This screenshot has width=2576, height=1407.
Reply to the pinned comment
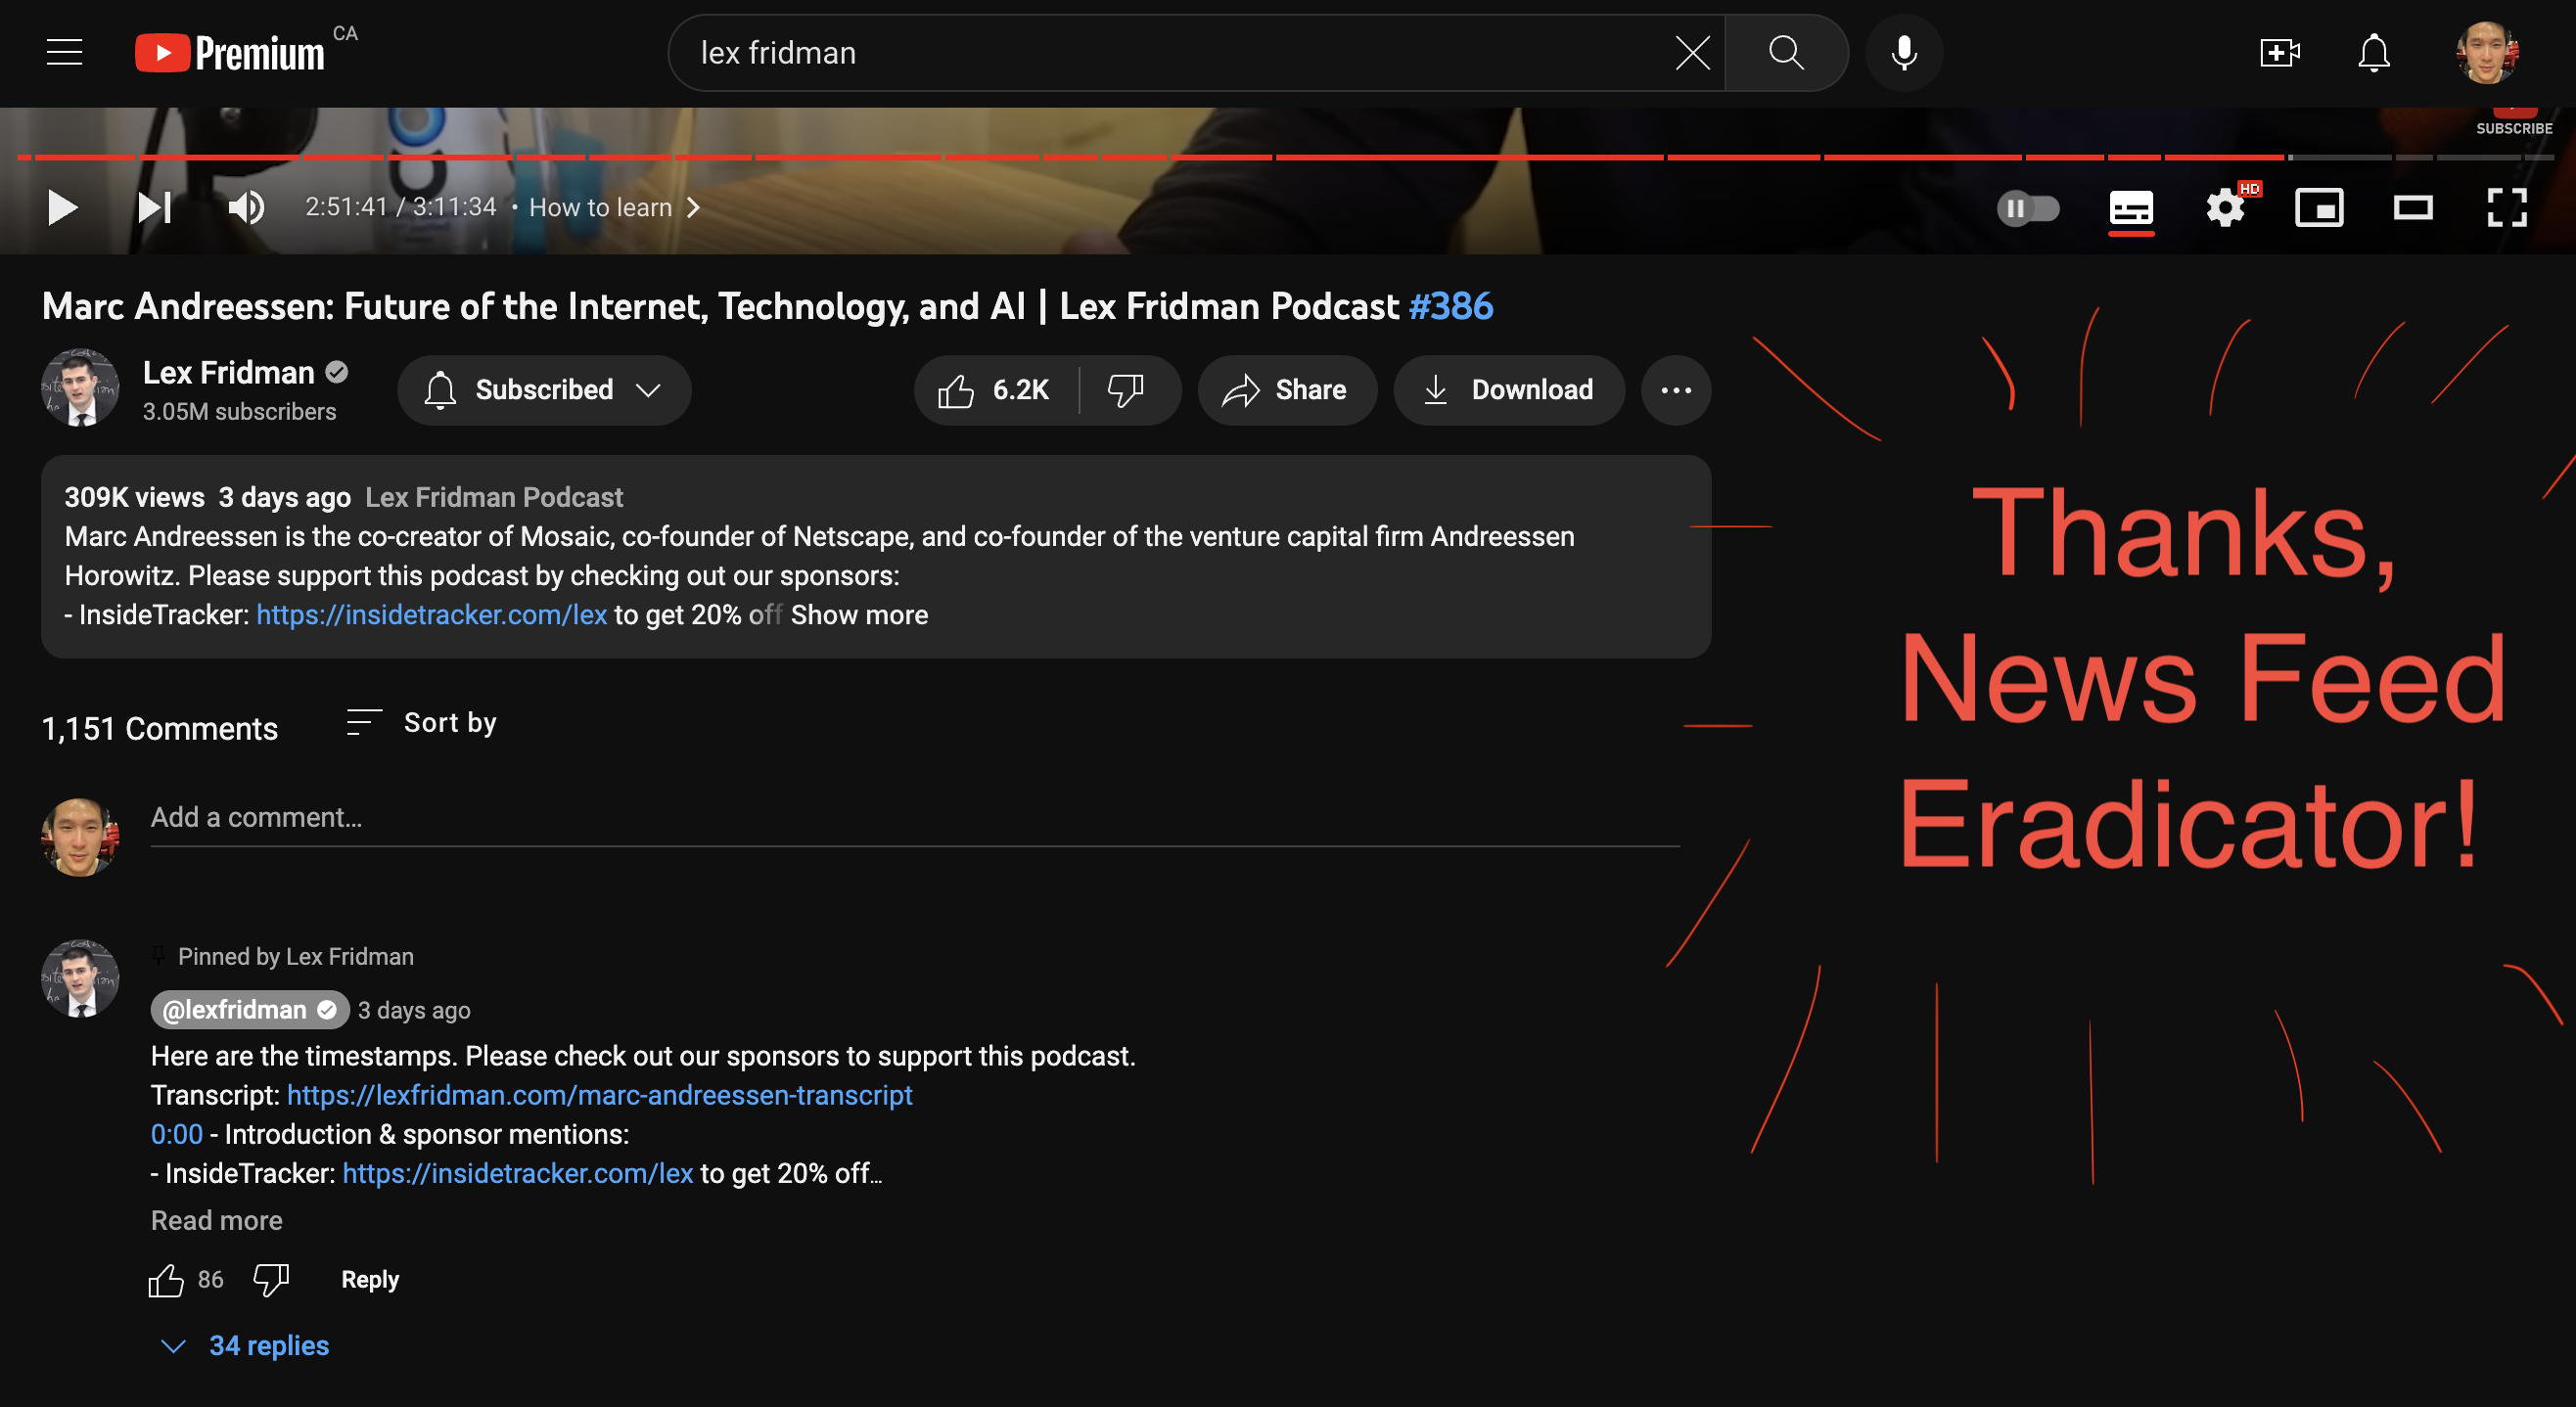(370, 1280)
